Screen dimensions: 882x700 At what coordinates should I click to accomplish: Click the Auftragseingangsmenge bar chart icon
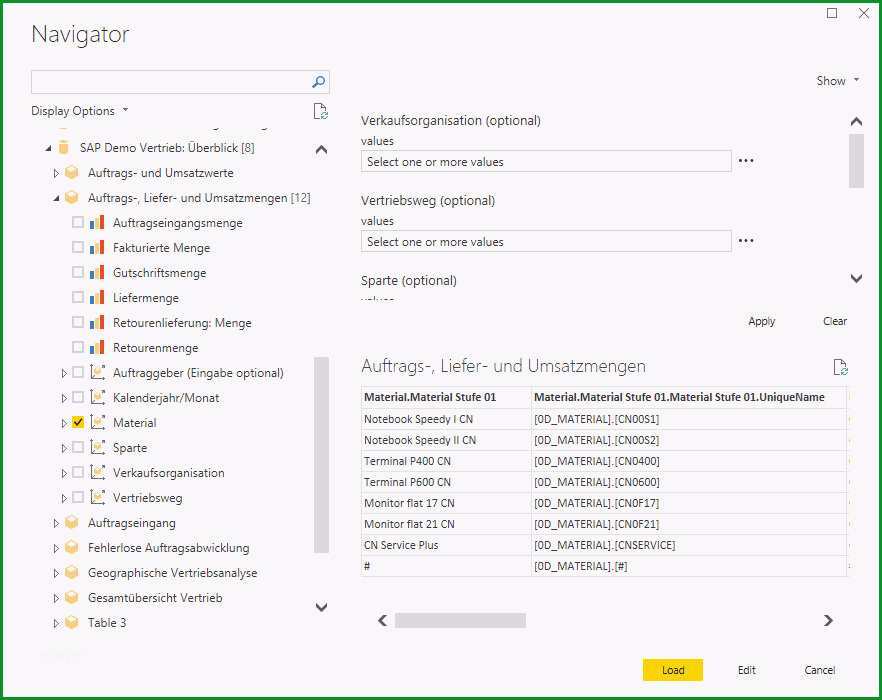pyautogui.click(x=97, y=222)
